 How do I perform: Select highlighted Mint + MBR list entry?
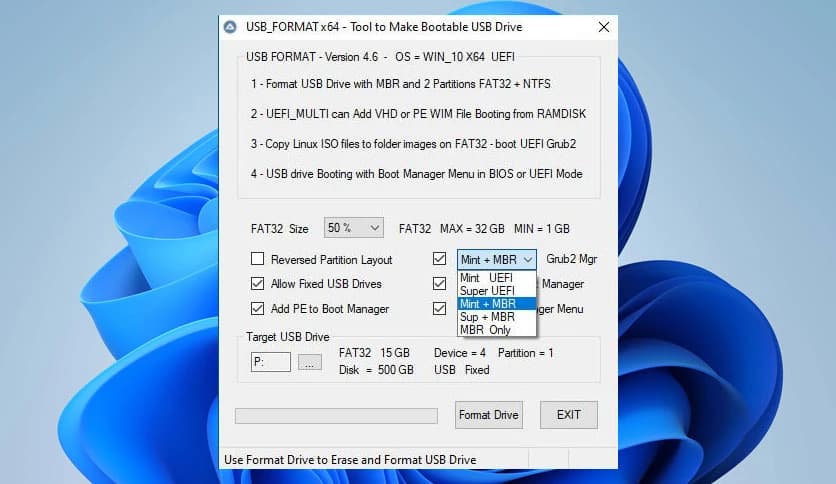pyautogui.click(x=497, y=304)
